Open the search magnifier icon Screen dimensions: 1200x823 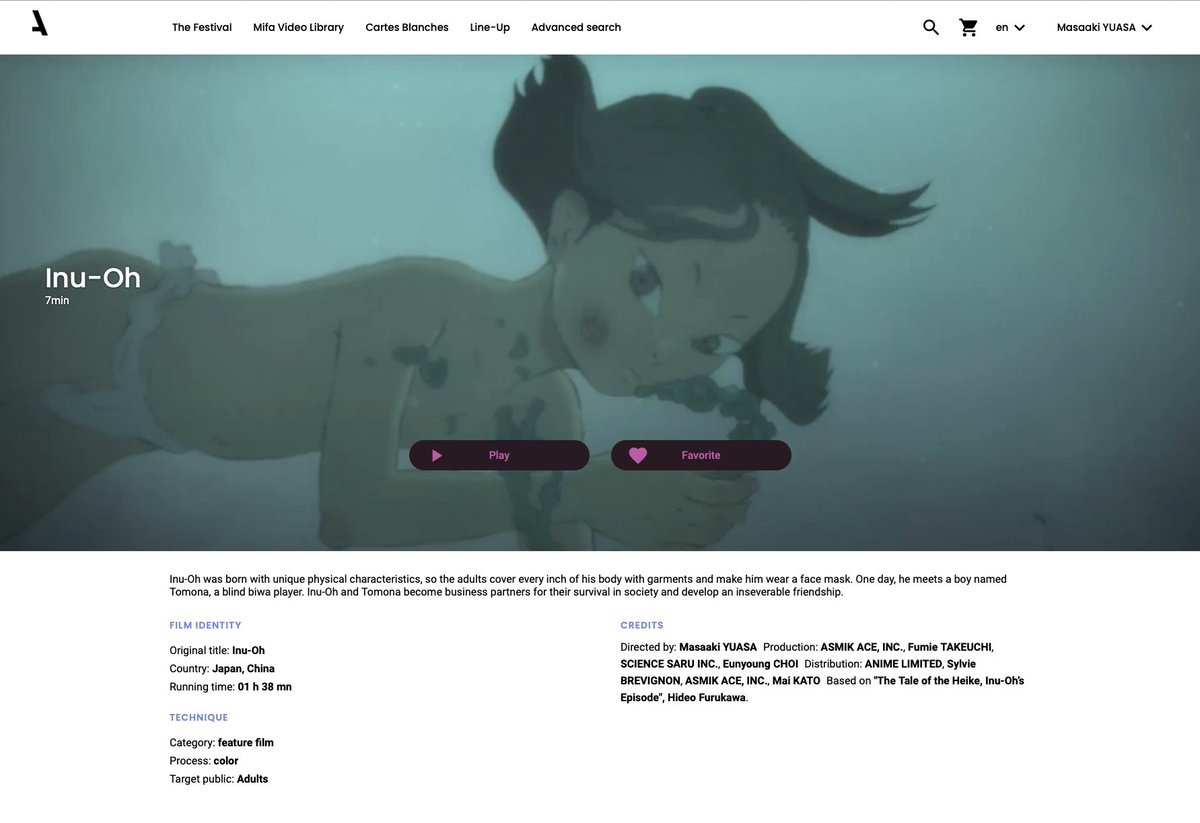click(931, 27)
